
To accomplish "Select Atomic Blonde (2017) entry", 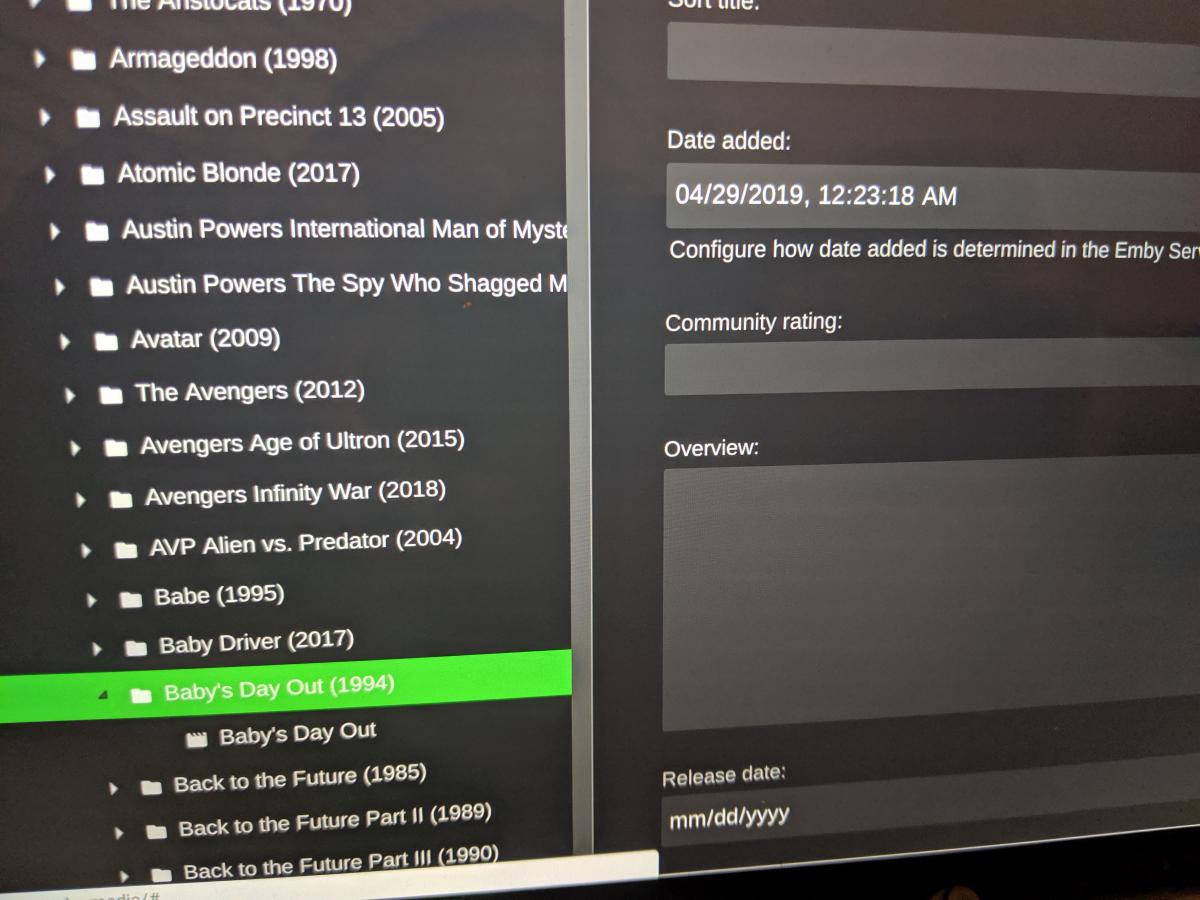I will 239,173.
